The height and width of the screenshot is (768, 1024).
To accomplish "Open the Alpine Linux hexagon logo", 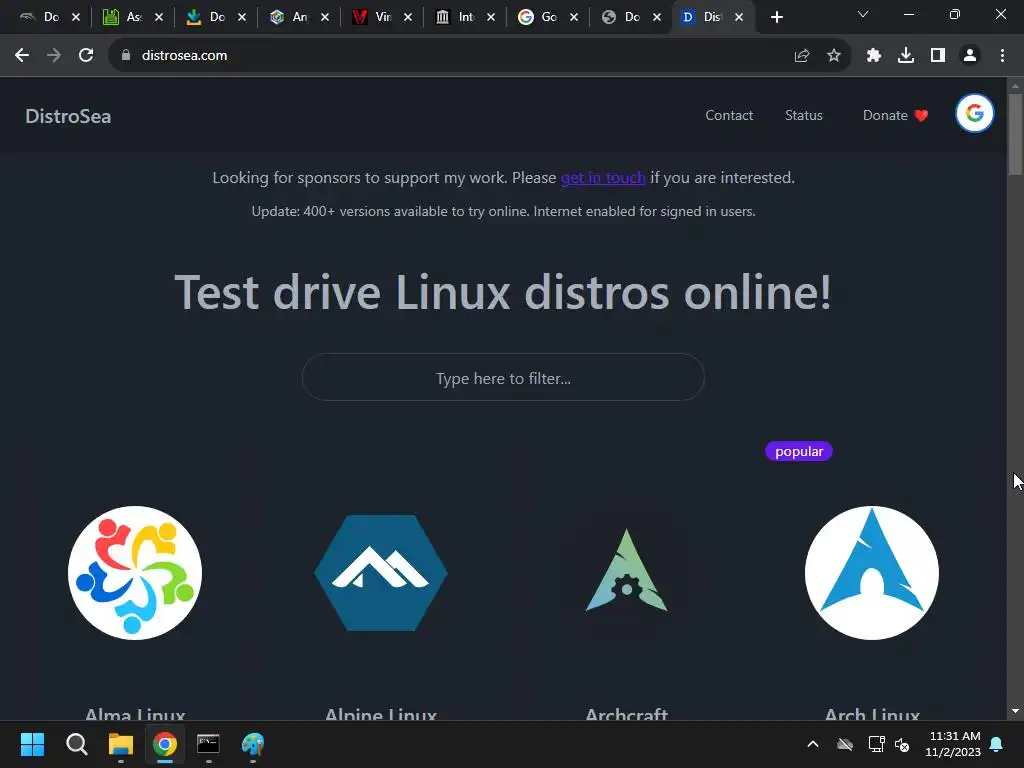I will click(381, 573).
